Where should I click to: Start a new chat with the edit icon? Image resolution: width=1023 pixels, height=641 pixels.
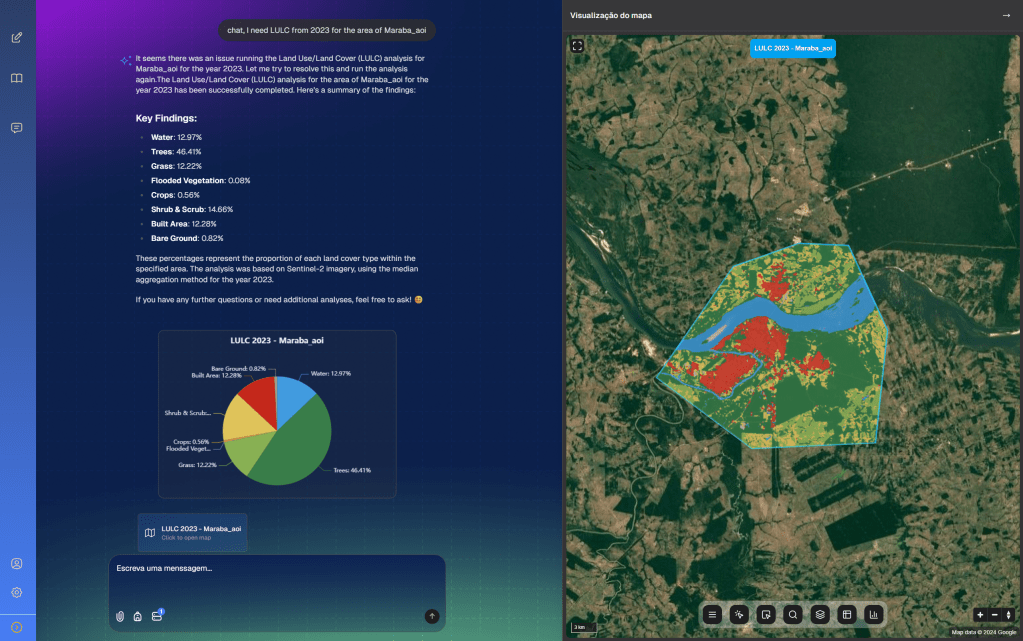(x=16, y=38)
